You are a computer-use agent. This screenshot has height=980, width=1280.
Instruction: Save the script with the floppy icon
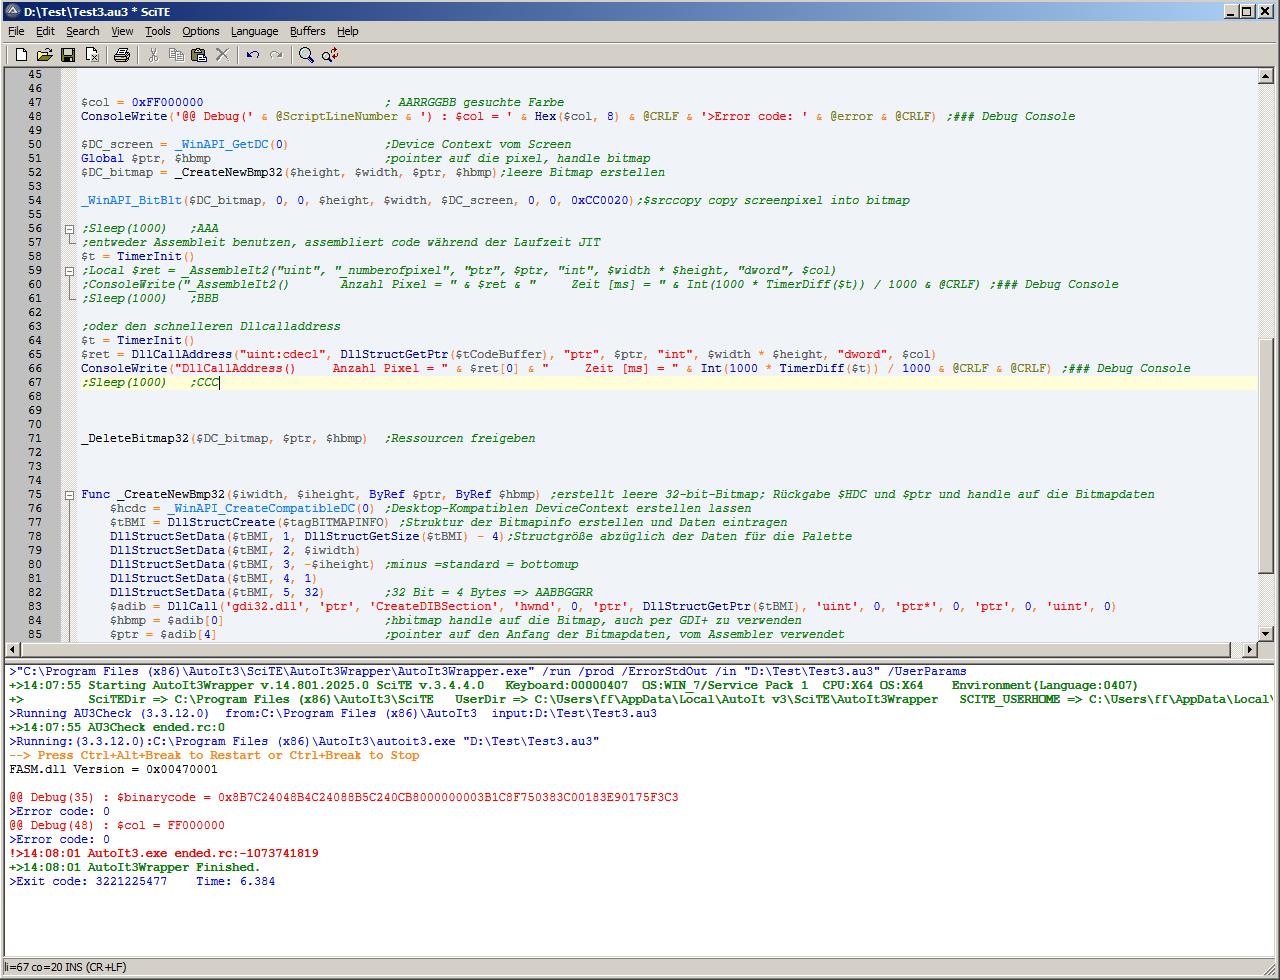point(68,55)
